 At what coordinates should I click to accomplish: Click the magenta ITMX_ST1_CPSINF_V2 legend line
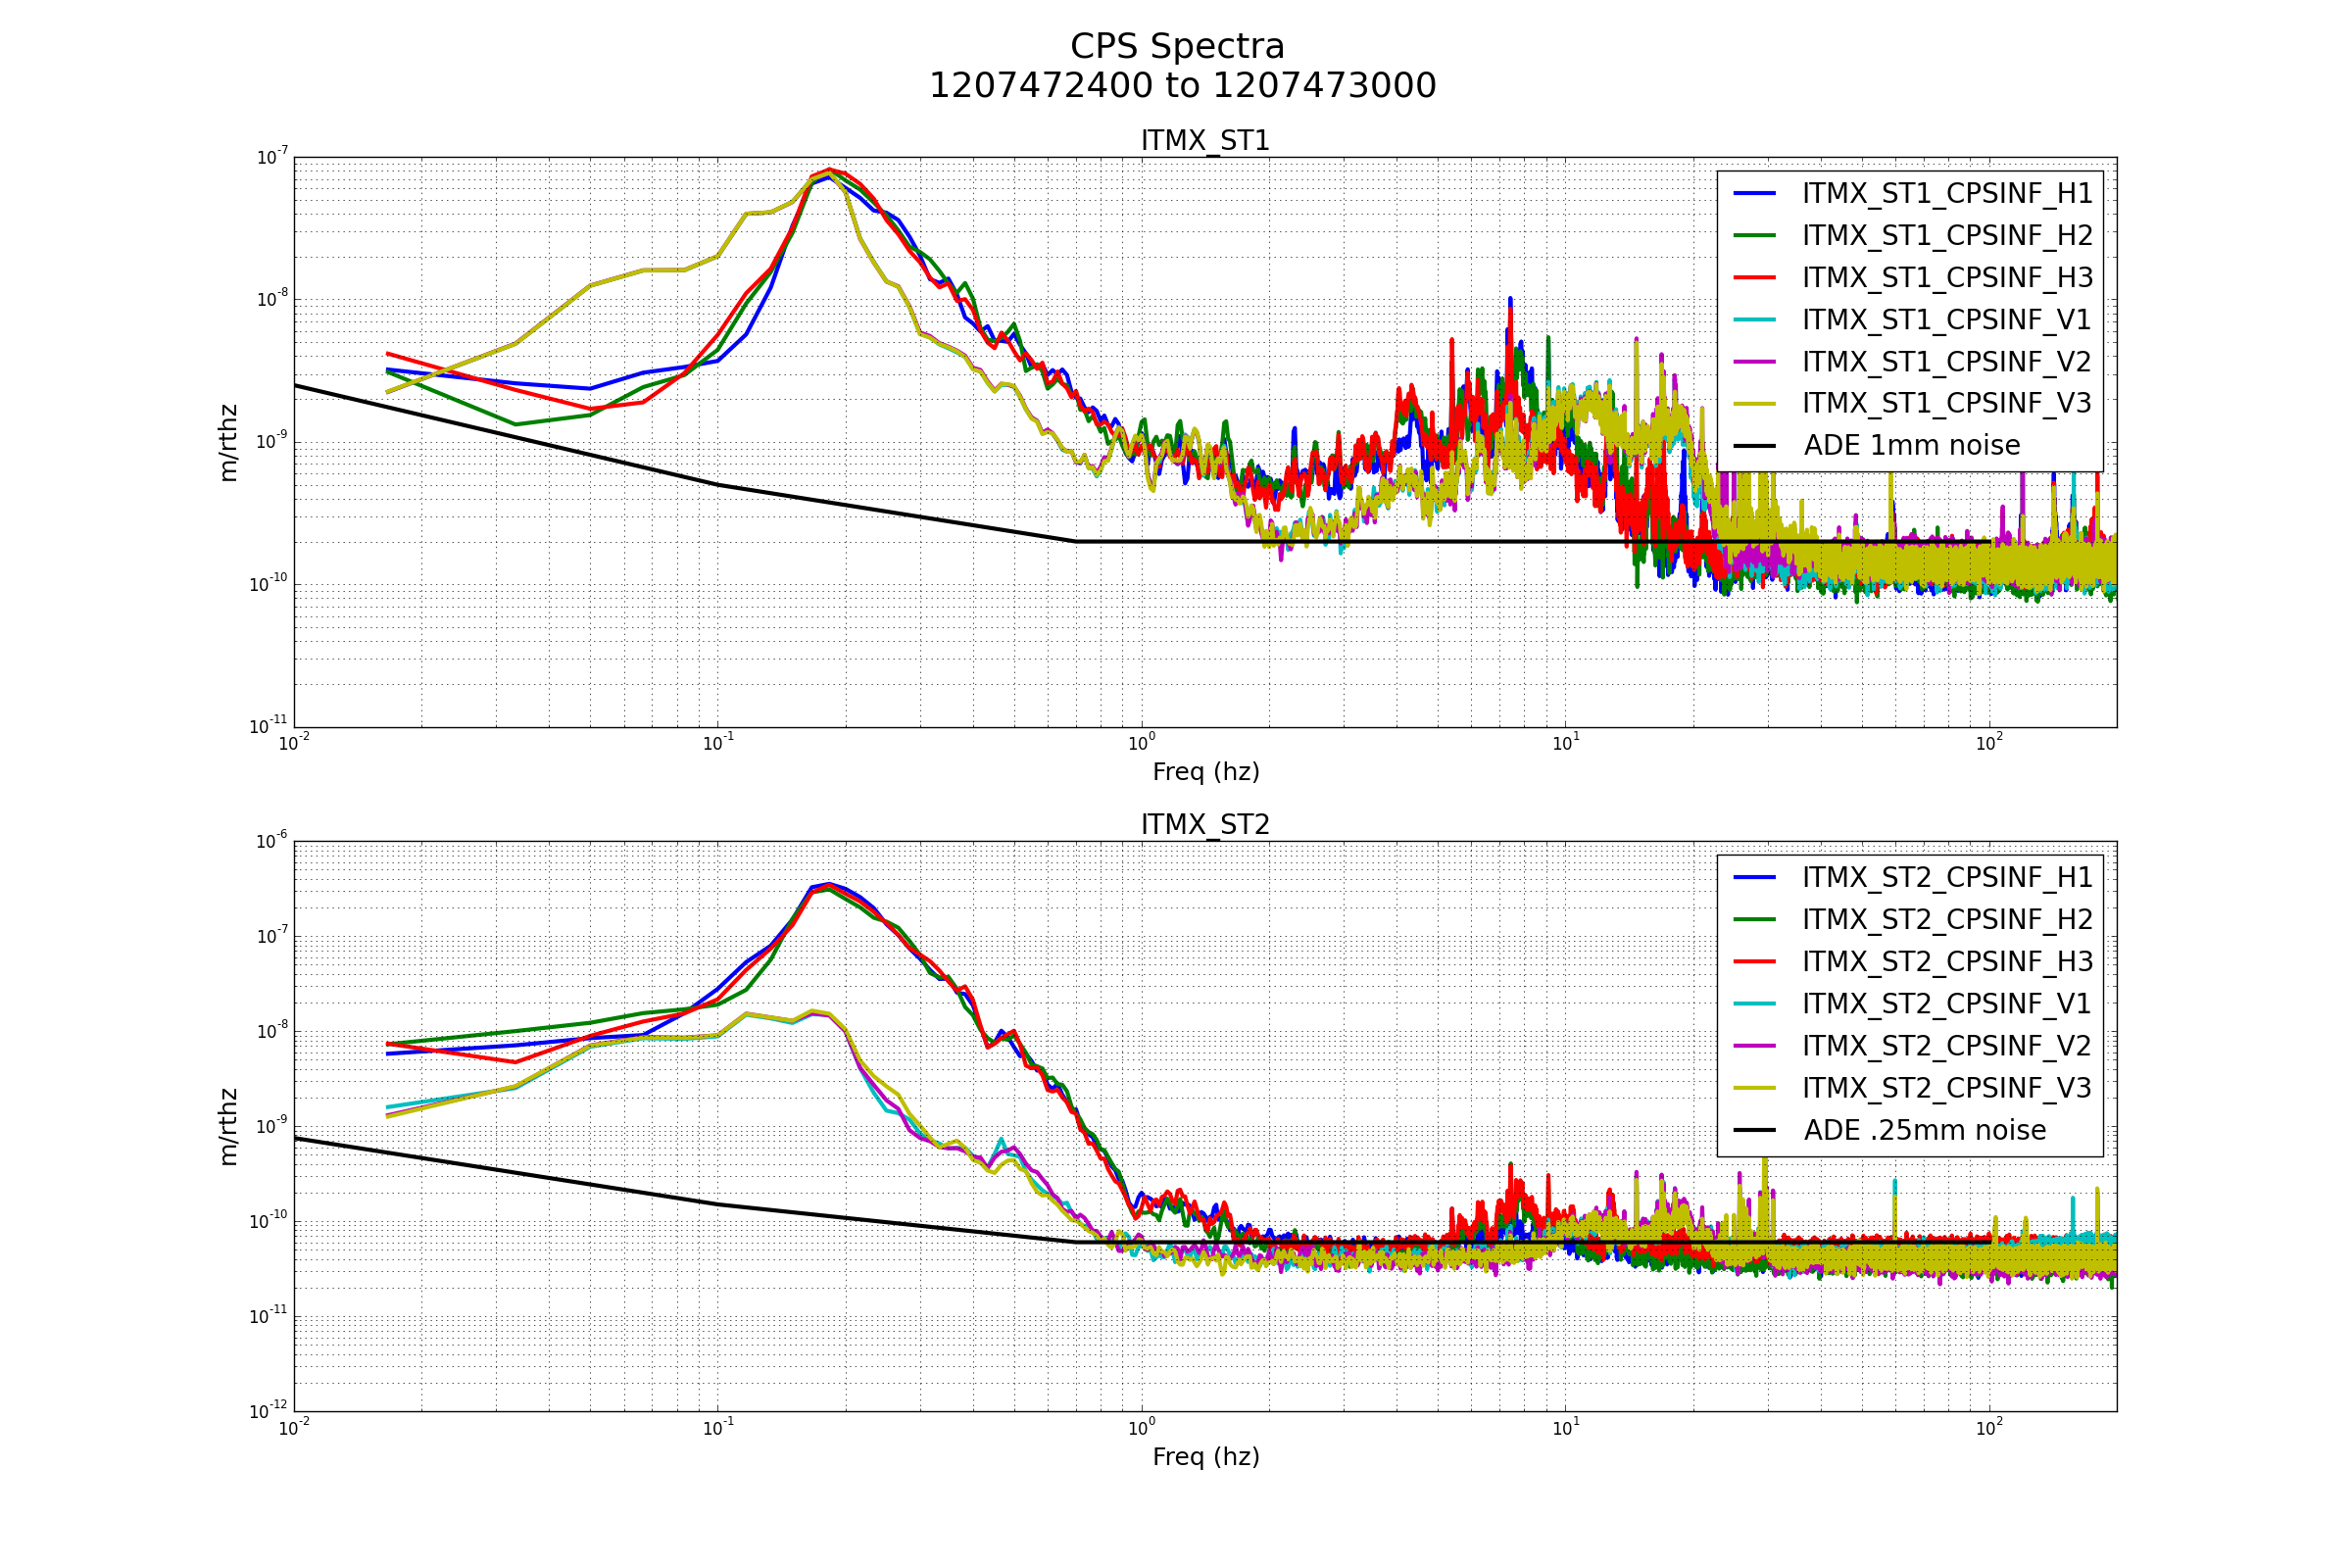point(1754,362)
